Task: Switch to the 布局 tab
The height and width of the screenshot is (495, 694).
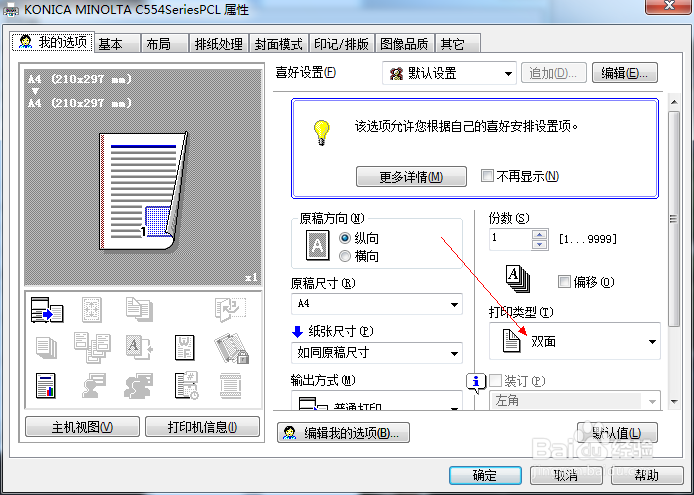Action: (x=165, y=44)
